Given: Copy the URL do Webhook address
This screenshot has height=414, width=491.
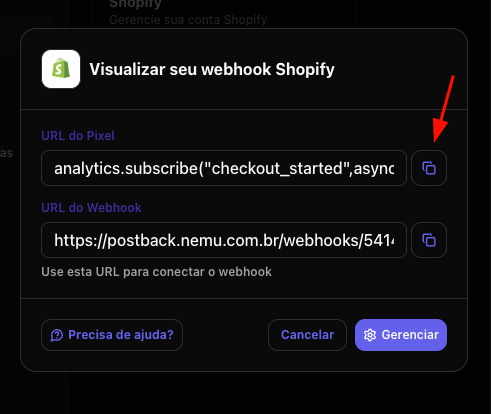Looking at the screenshot, I should 429,240.
